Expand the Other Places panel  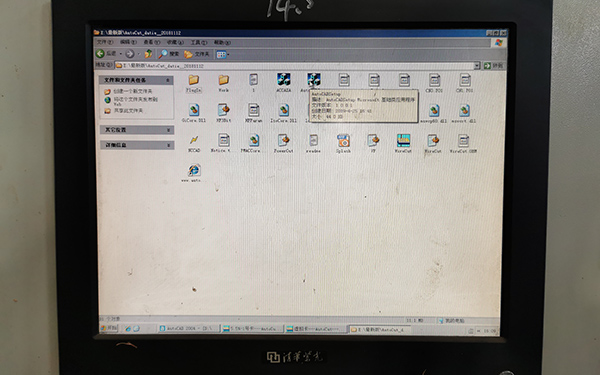pyautogui.click(x=168, y=130)
